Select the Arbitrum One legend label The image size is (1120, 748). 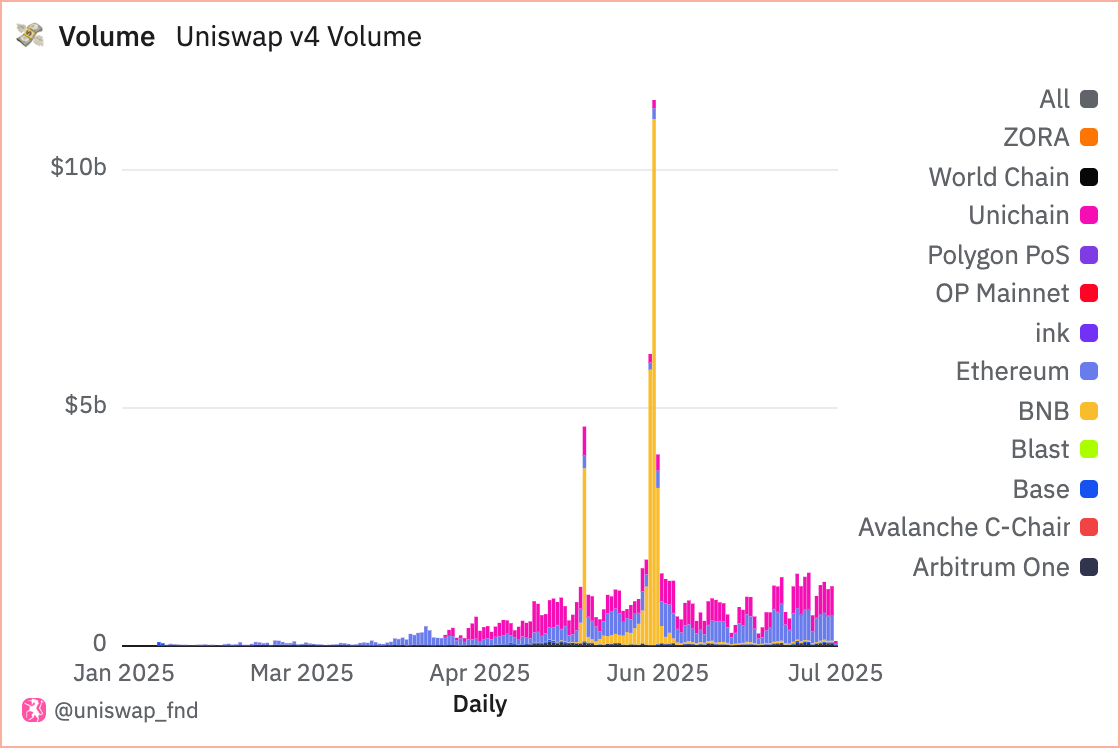pos(991,567)
